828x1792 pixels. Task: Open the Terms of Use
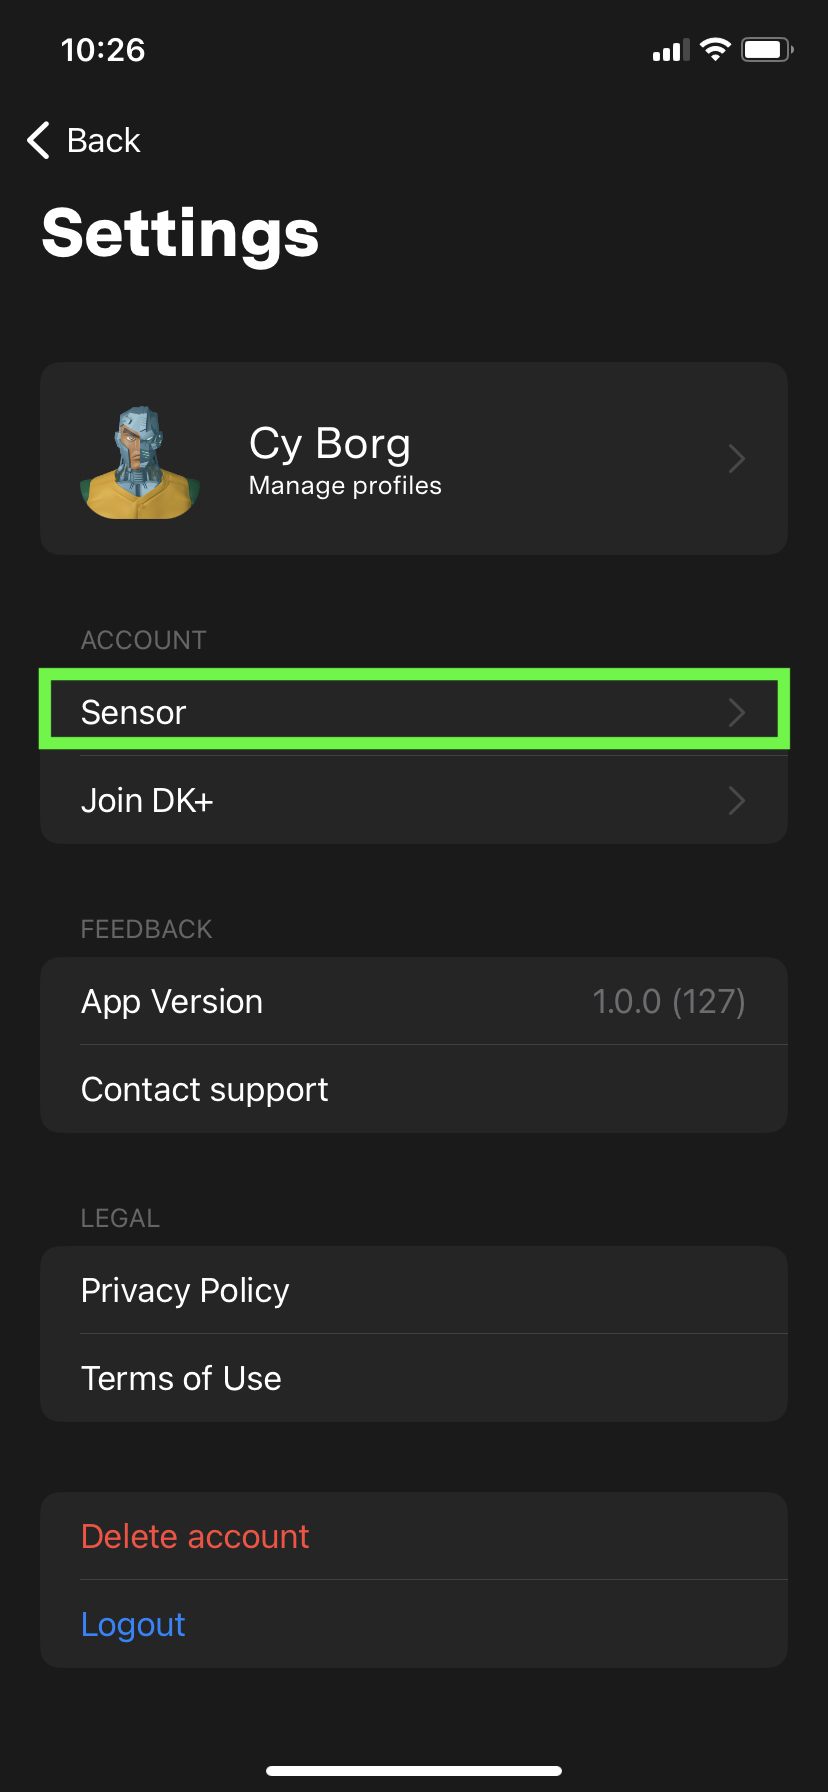pyautogui.click(x=181, y=1379)
